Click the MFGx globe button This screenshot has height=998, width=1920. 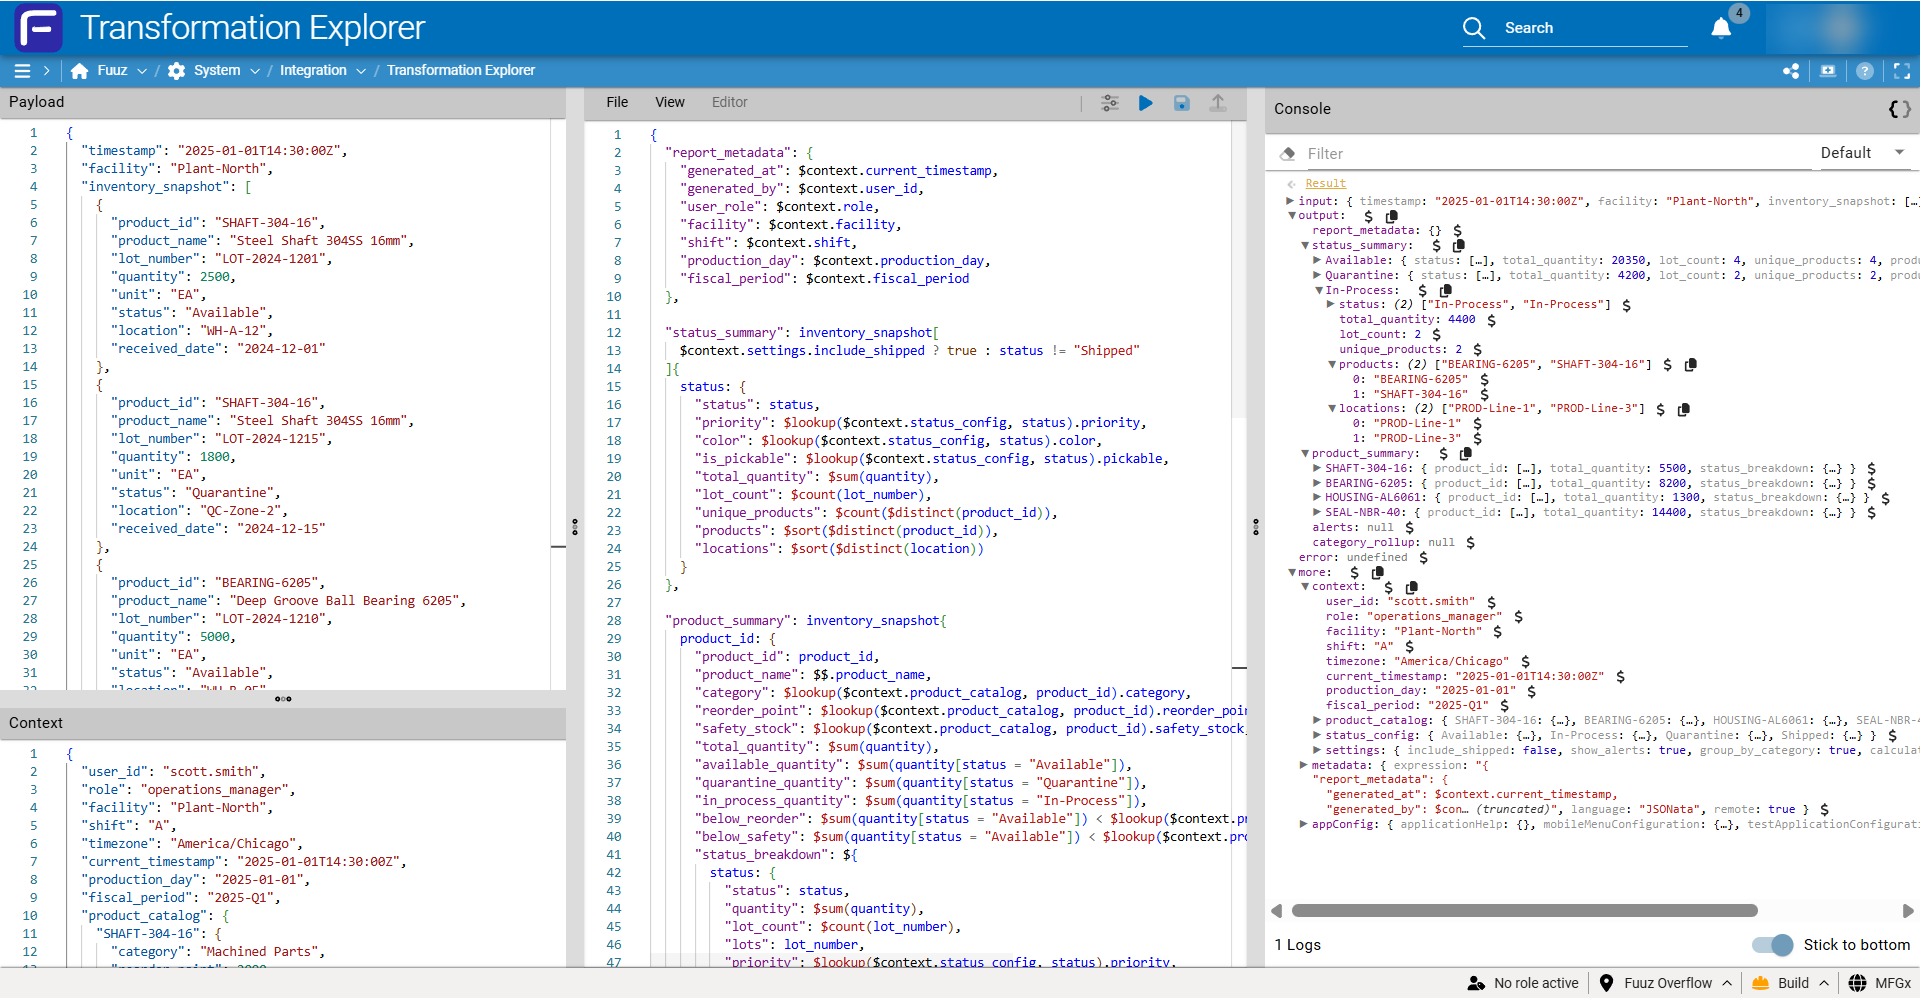coord(1880,983)
